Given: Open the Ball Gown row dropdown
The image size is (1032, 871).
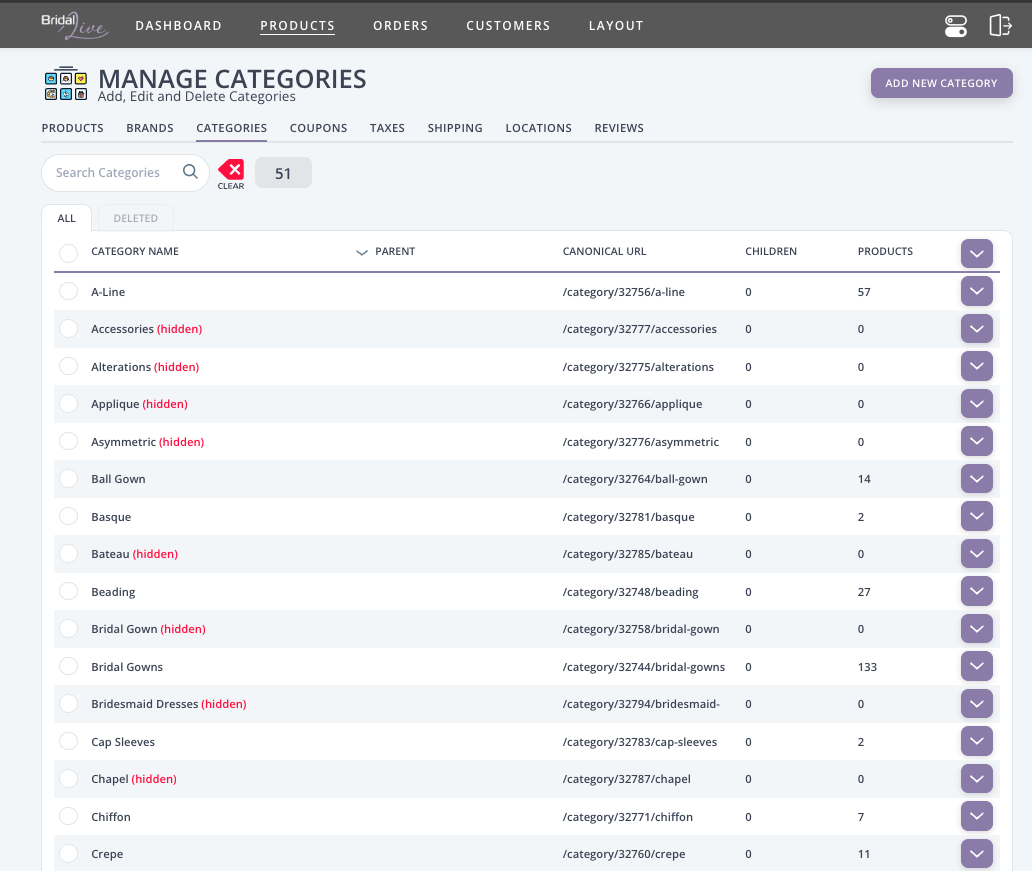Looking at the screenshot, I should pyautogui.click(x=977, y=479).
